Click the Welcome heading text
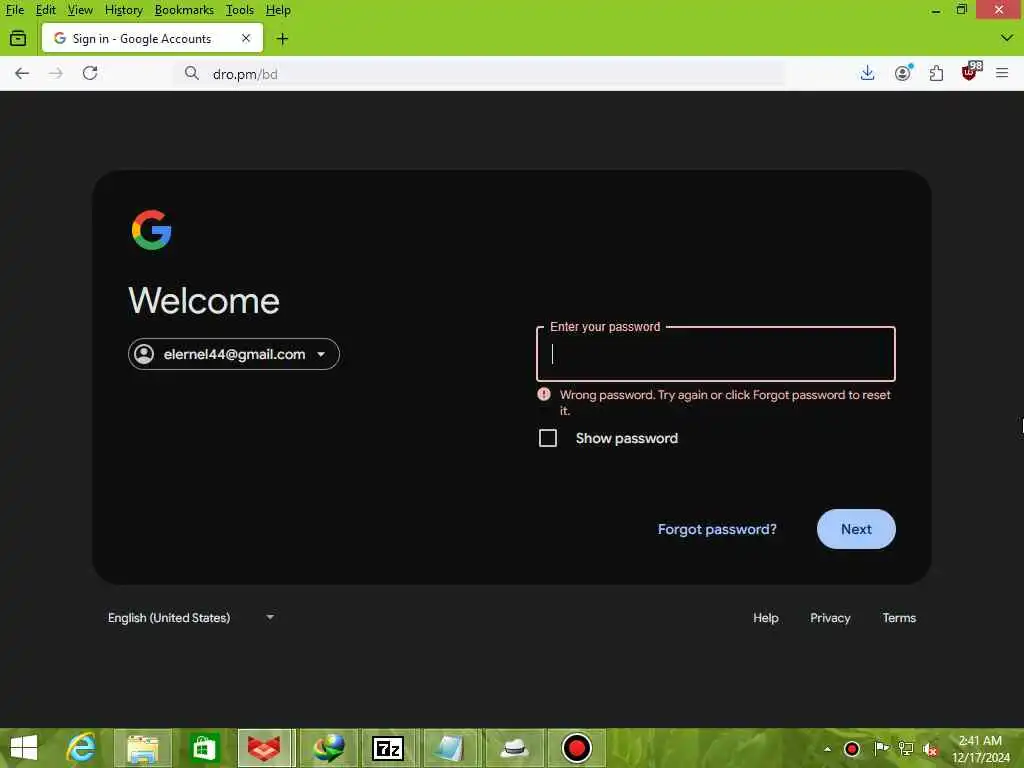This screenshot has height=768, width=1024. [x=204, y=300]
